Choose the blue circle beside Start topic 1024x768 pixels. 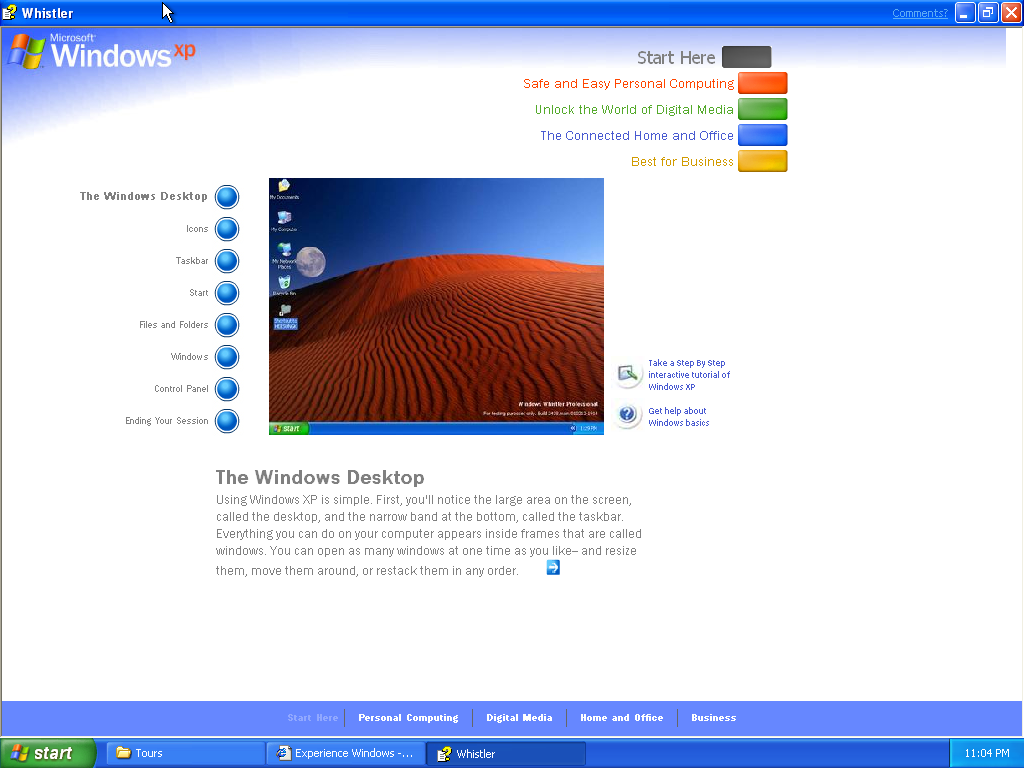[227, 293]
